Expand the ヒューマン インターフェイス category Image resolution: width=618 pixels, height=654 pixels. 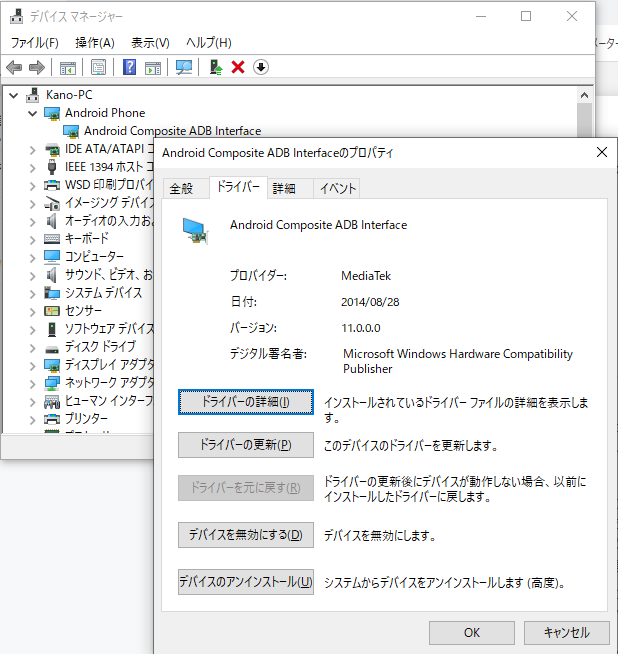tap(33, 401)
